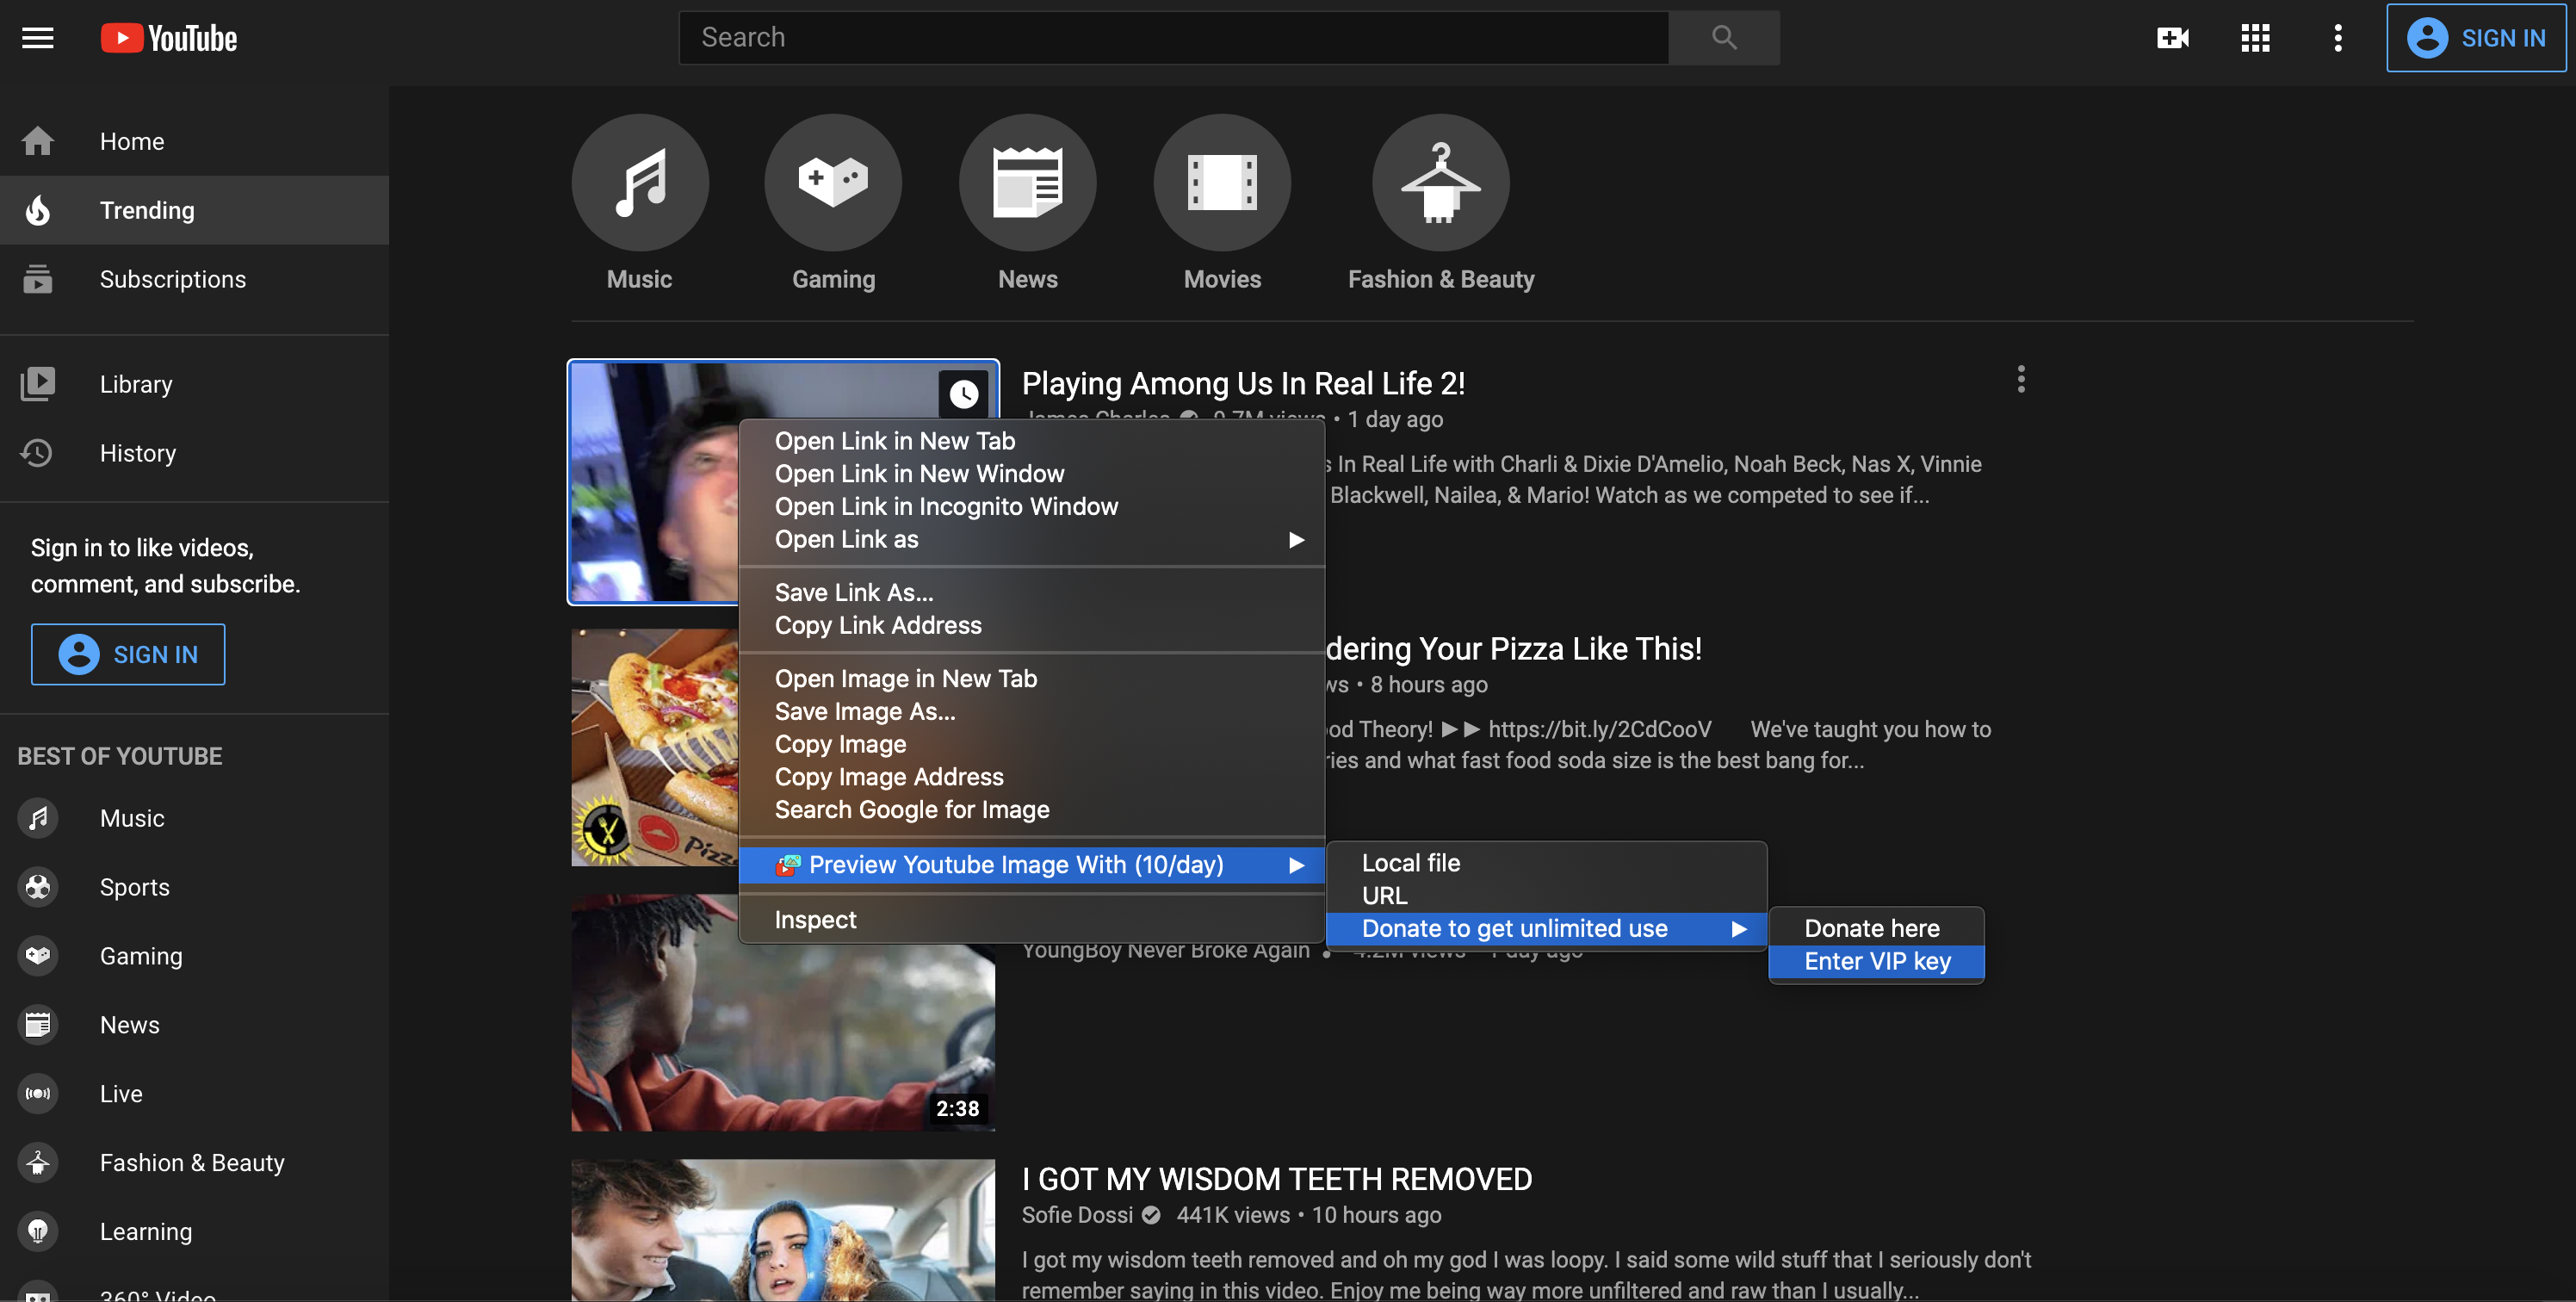Click the Sports icon under Best of YouTube

pos(38,887)
